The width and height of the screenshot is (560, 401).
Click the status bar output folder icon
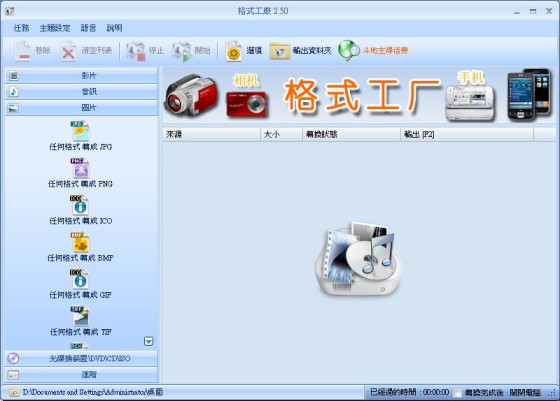pyautogui.click(x=14, y=392)
